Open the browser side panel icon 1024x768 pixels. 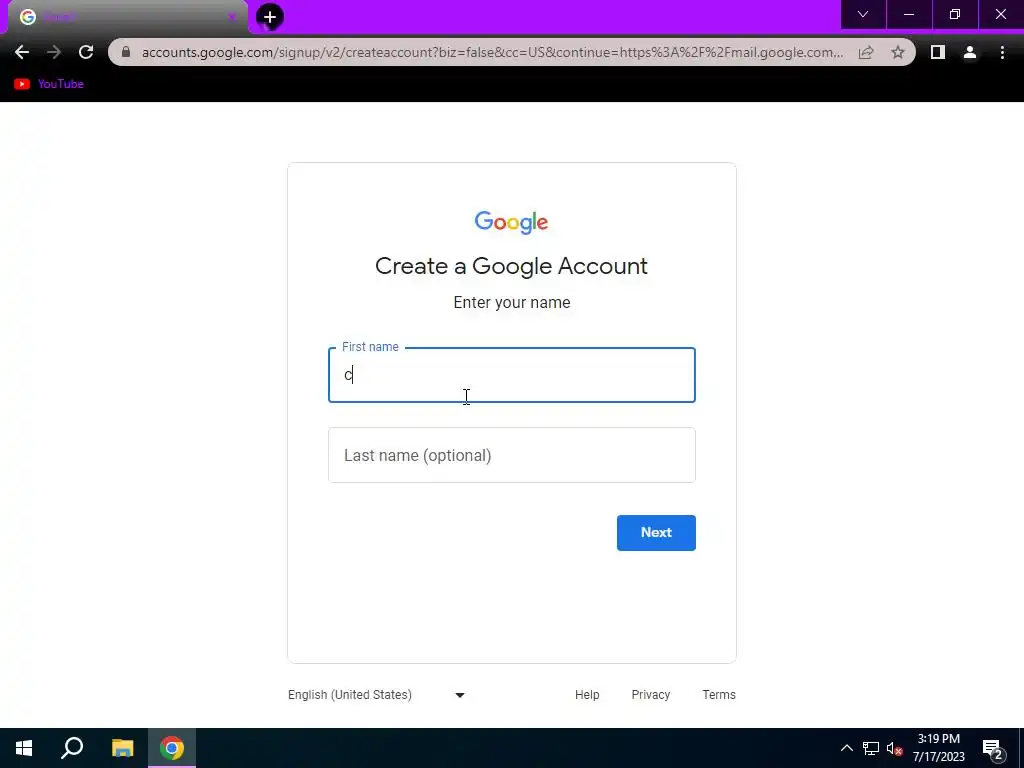938,52
